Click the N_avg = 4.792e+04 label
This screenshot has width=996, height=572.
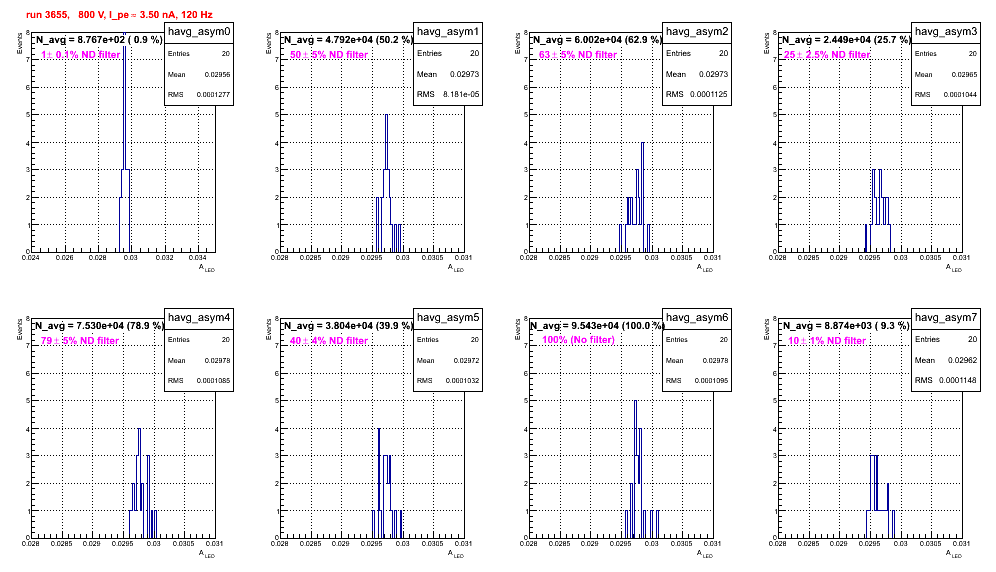tap(348, 39)
